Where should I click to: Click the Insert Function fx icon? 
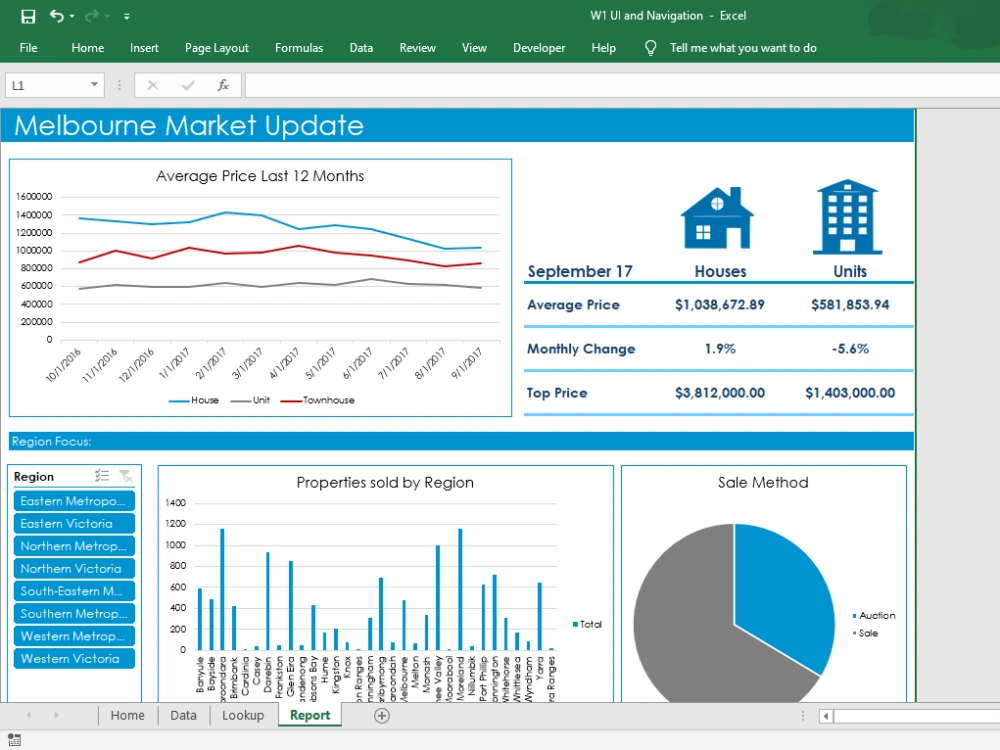pos(223,85)
